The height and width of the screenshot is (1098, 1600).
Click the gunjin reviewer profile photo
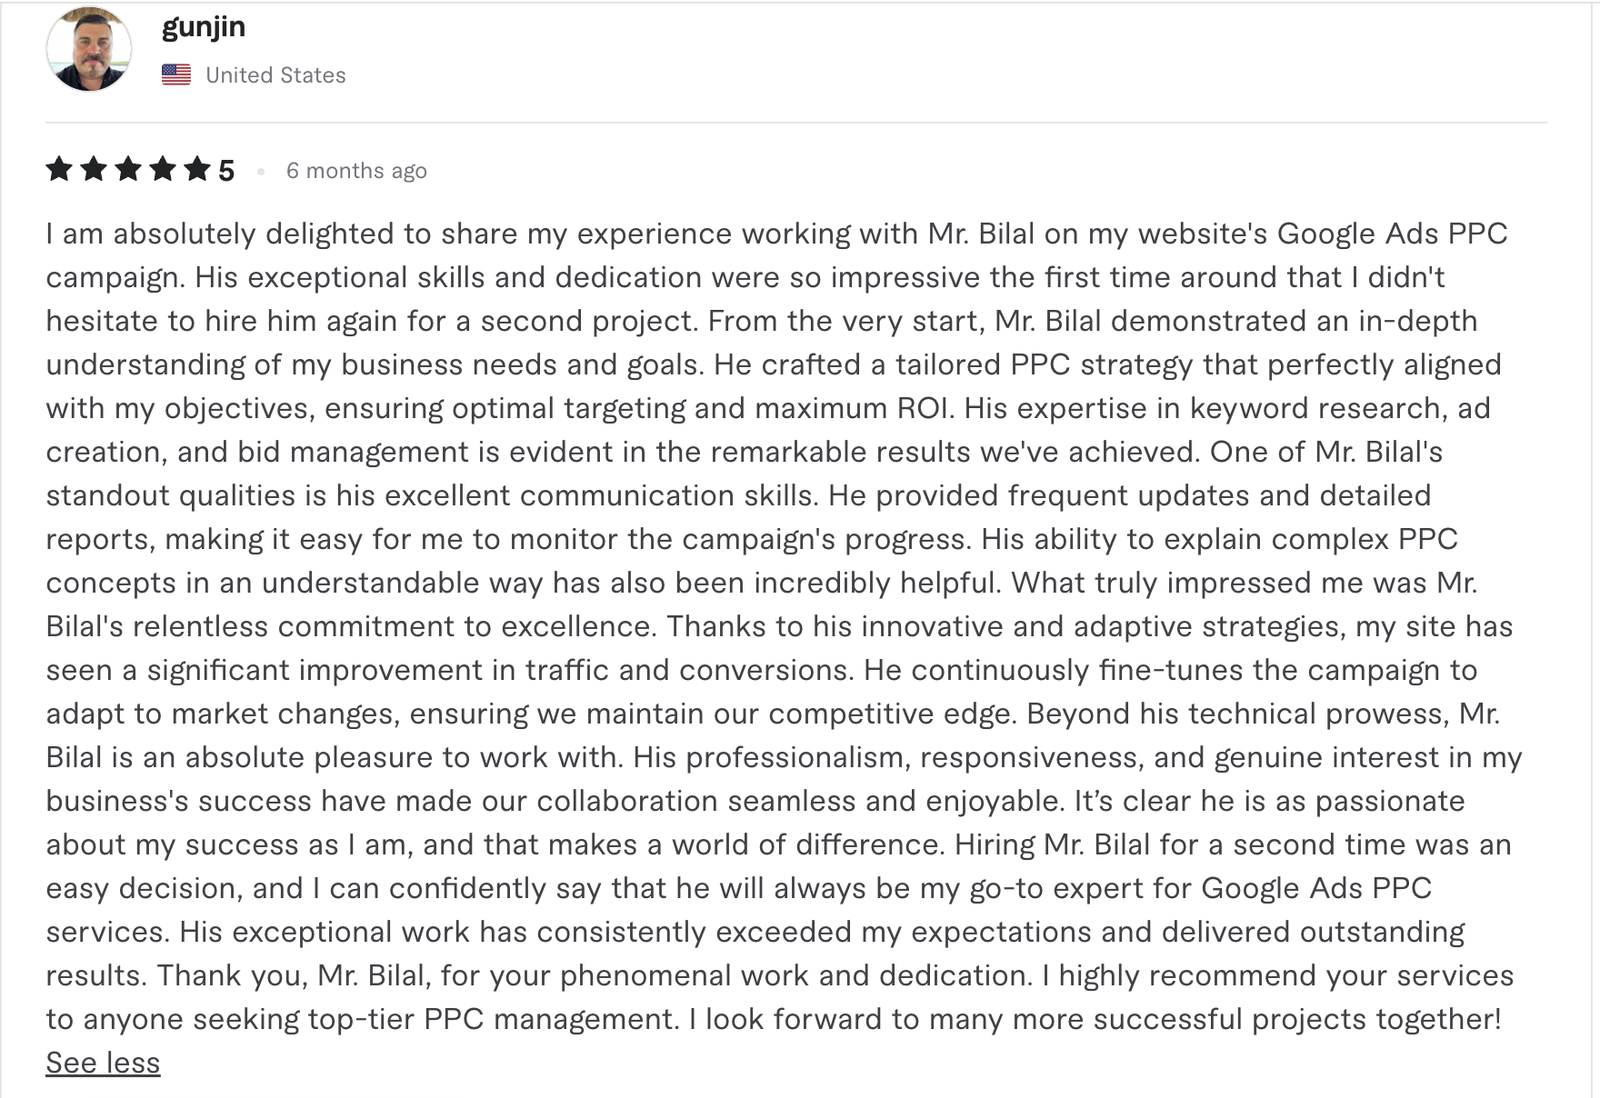pos(89,49)
